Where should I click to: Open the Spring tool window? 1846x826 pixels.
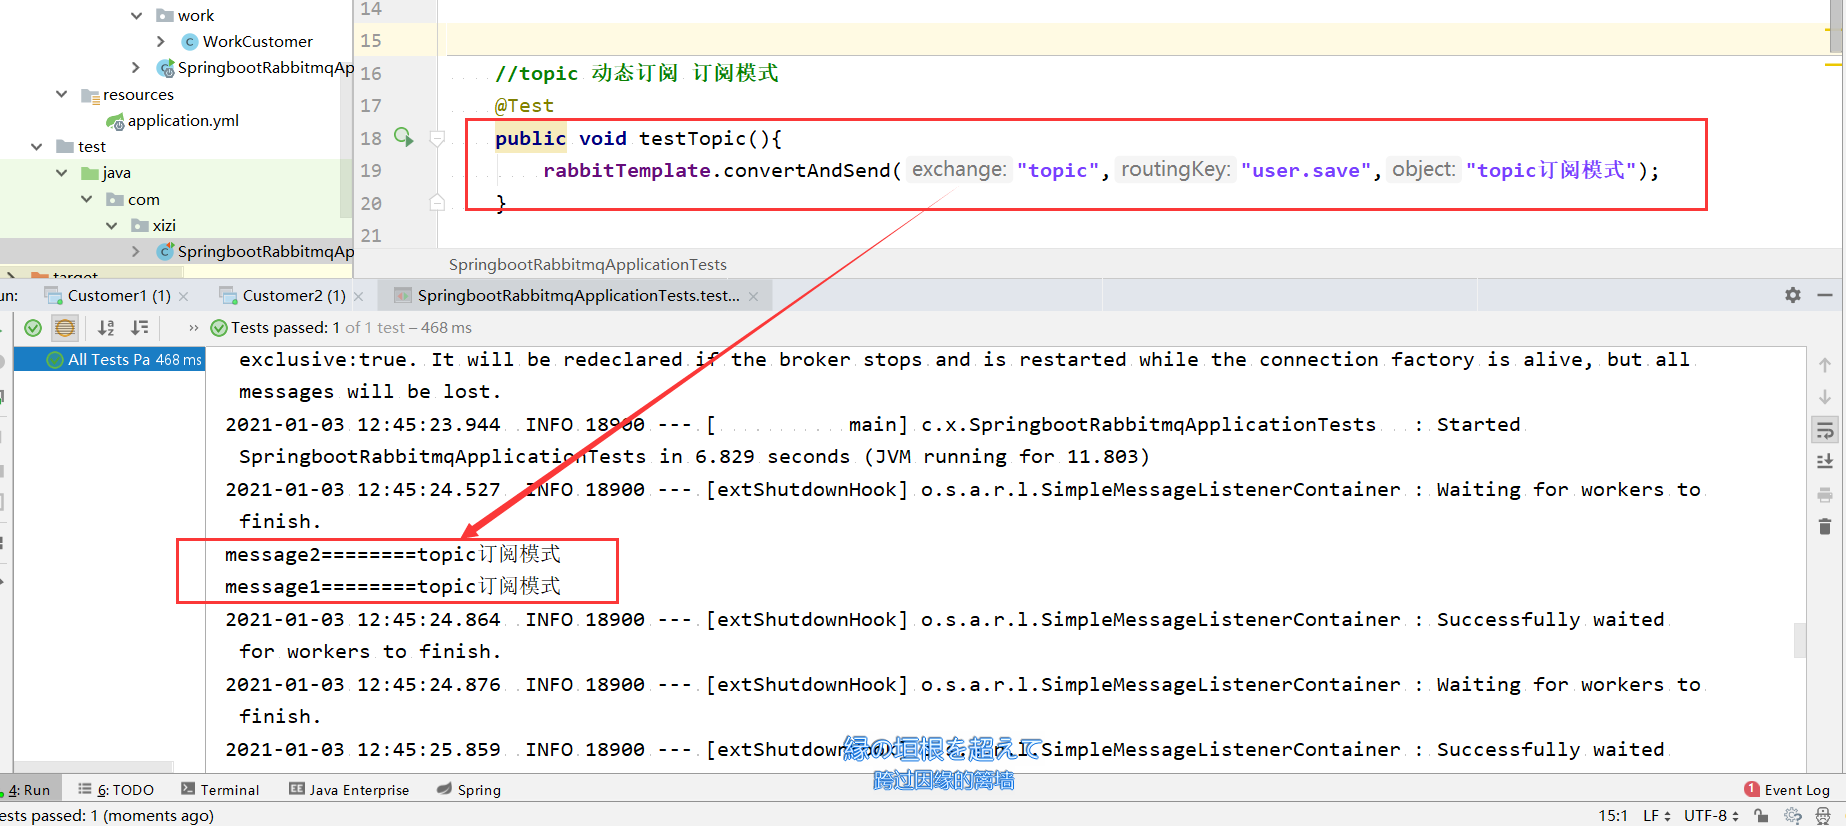tap(469, 789)
